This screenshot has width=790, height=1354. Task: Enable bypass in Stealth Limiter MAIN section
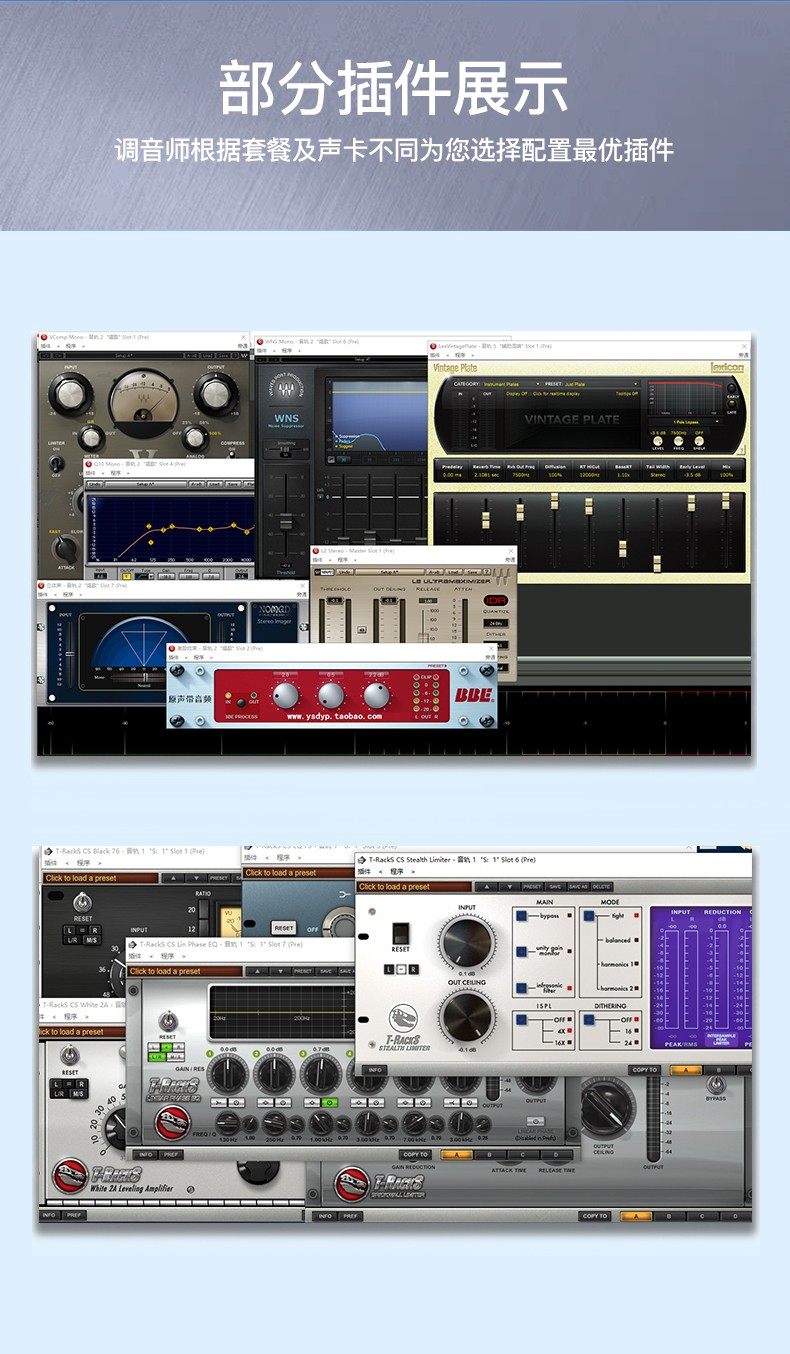click(x=521, y=915)
